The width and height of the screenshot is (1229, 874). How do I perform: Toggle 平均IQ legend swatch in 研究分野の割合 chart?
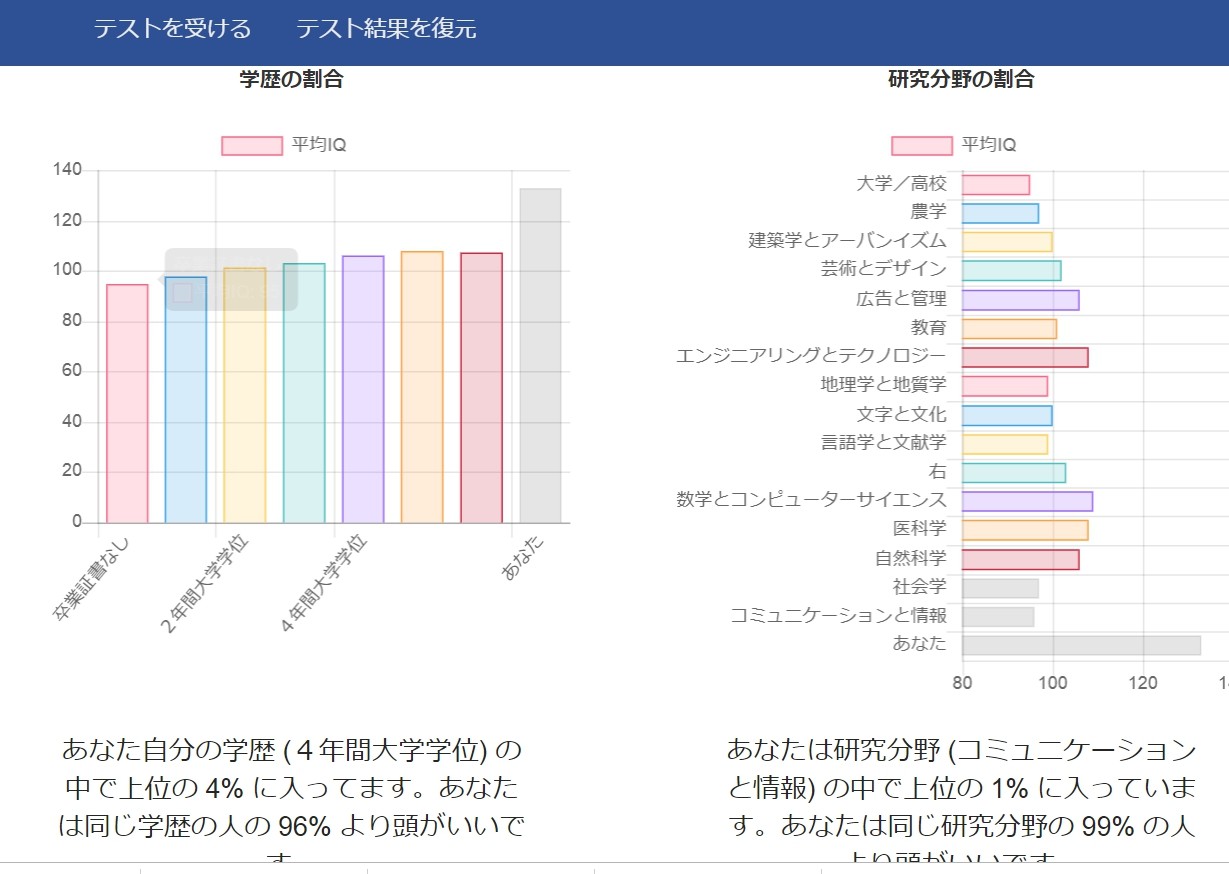click(922, 146)
